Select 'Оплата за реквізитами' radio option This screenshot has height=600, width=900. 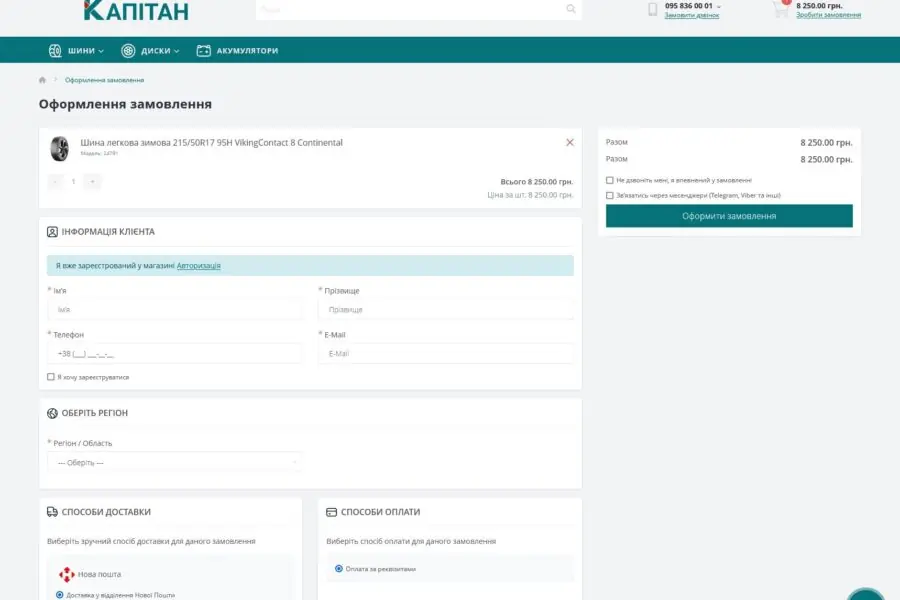click(x=339, y=568)
